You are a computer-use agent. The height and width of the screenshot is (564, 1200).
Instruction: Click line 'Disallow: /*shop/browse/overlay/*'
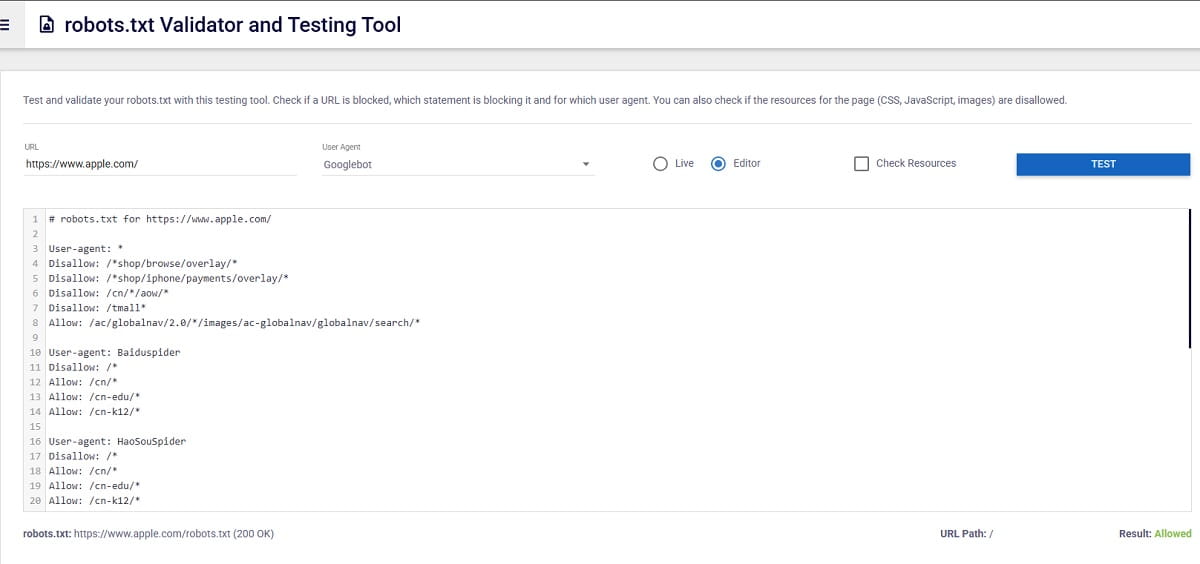[x=142, y=263]
